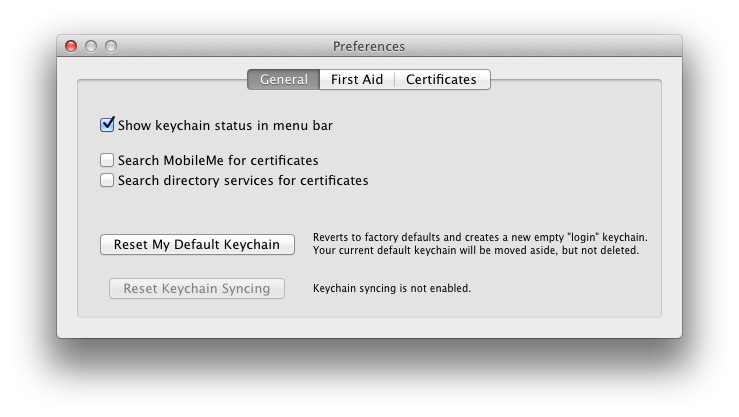Click the zoom window button
The width and height of the screenshot is (739, 417).
tap(111, 46)
